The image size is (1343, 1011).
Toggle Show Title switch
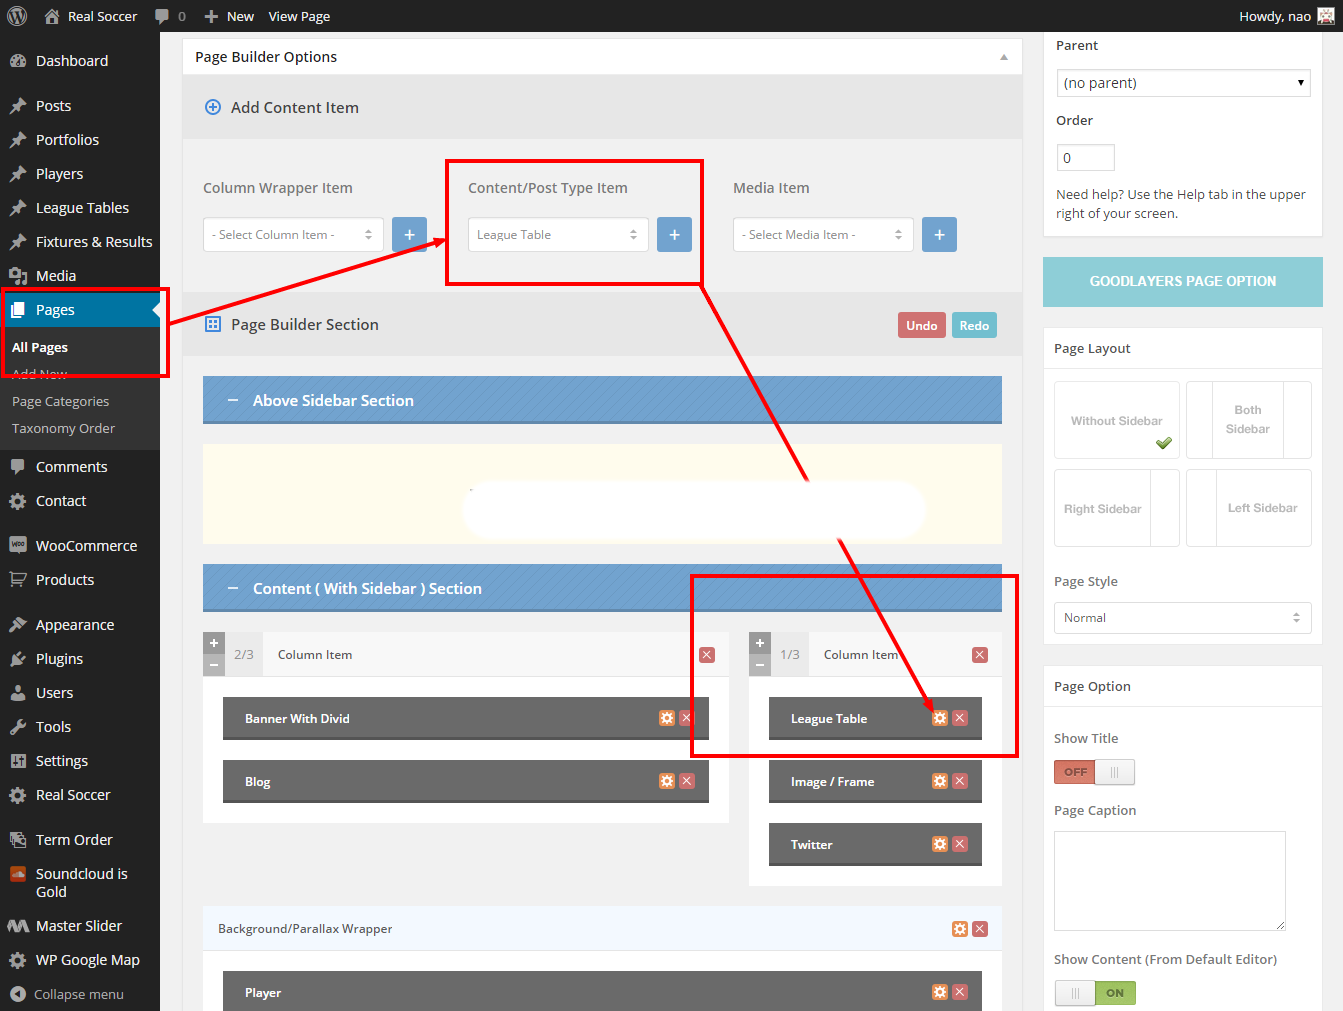pos(1094,772)
